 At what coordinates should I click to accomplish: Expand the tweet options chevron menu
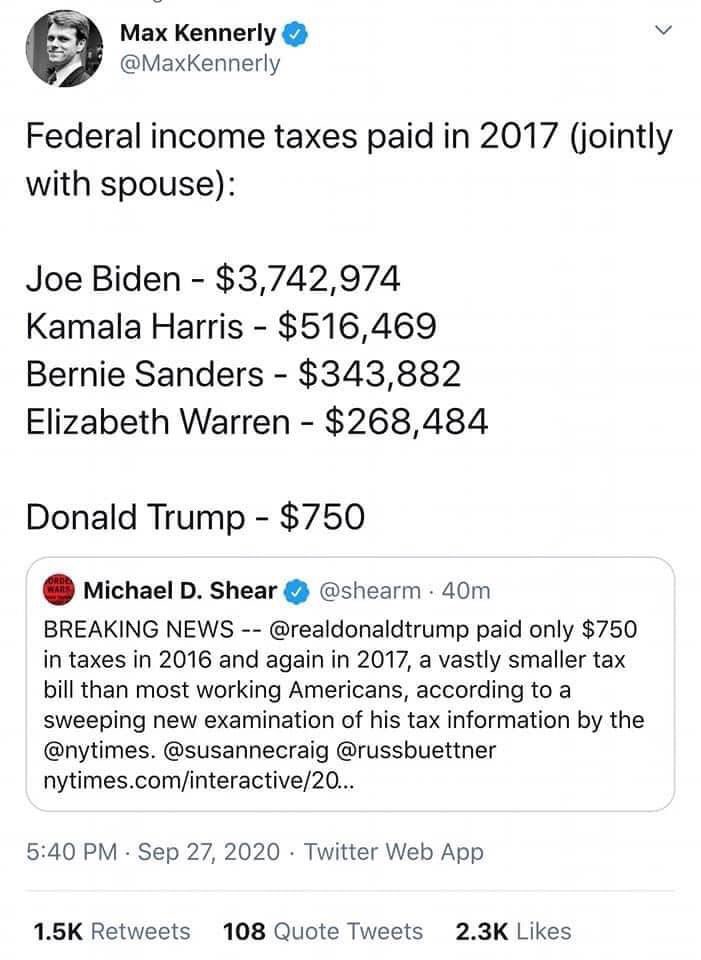click(x=663, y=30)
